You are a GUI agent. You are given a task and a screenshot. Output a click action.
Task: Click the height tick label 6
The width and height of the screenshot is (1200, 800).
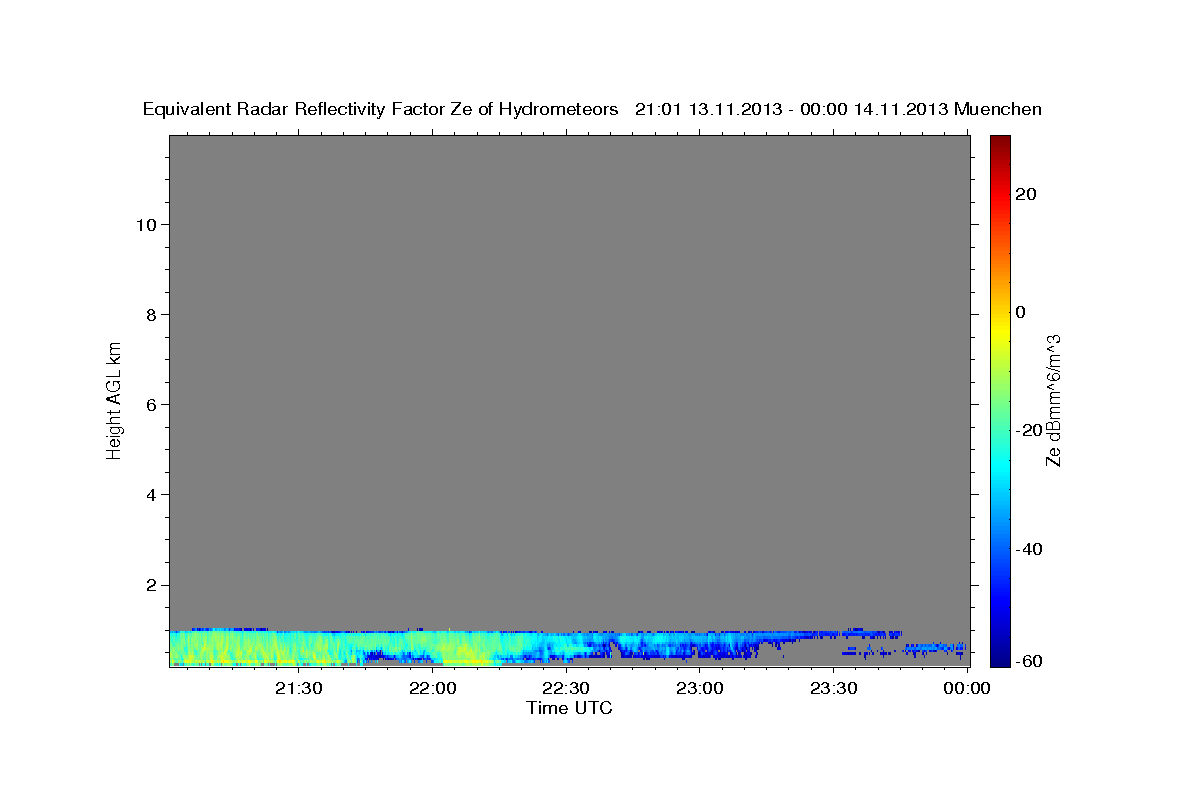pos(150,405)
